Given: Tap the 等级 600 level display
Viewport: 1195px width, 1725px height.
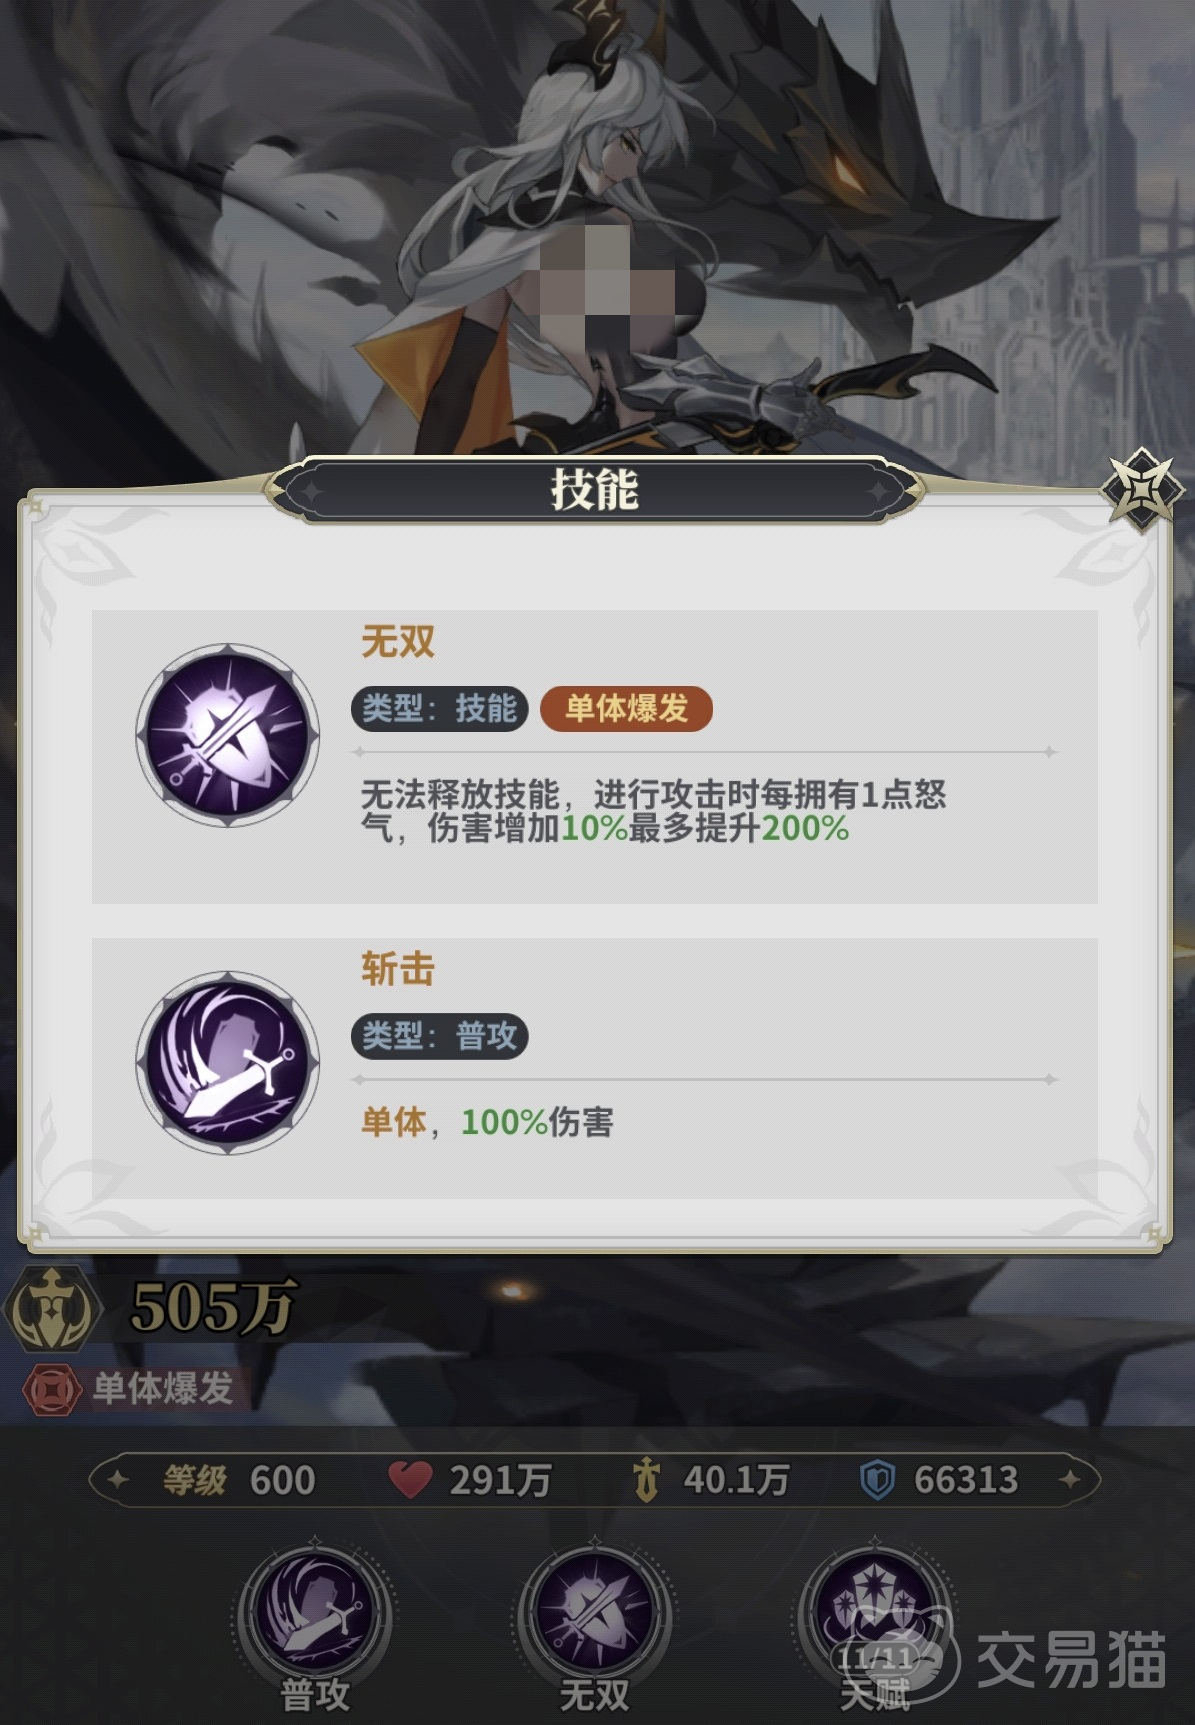Looking at the screenshot, I should [240, 1479].
